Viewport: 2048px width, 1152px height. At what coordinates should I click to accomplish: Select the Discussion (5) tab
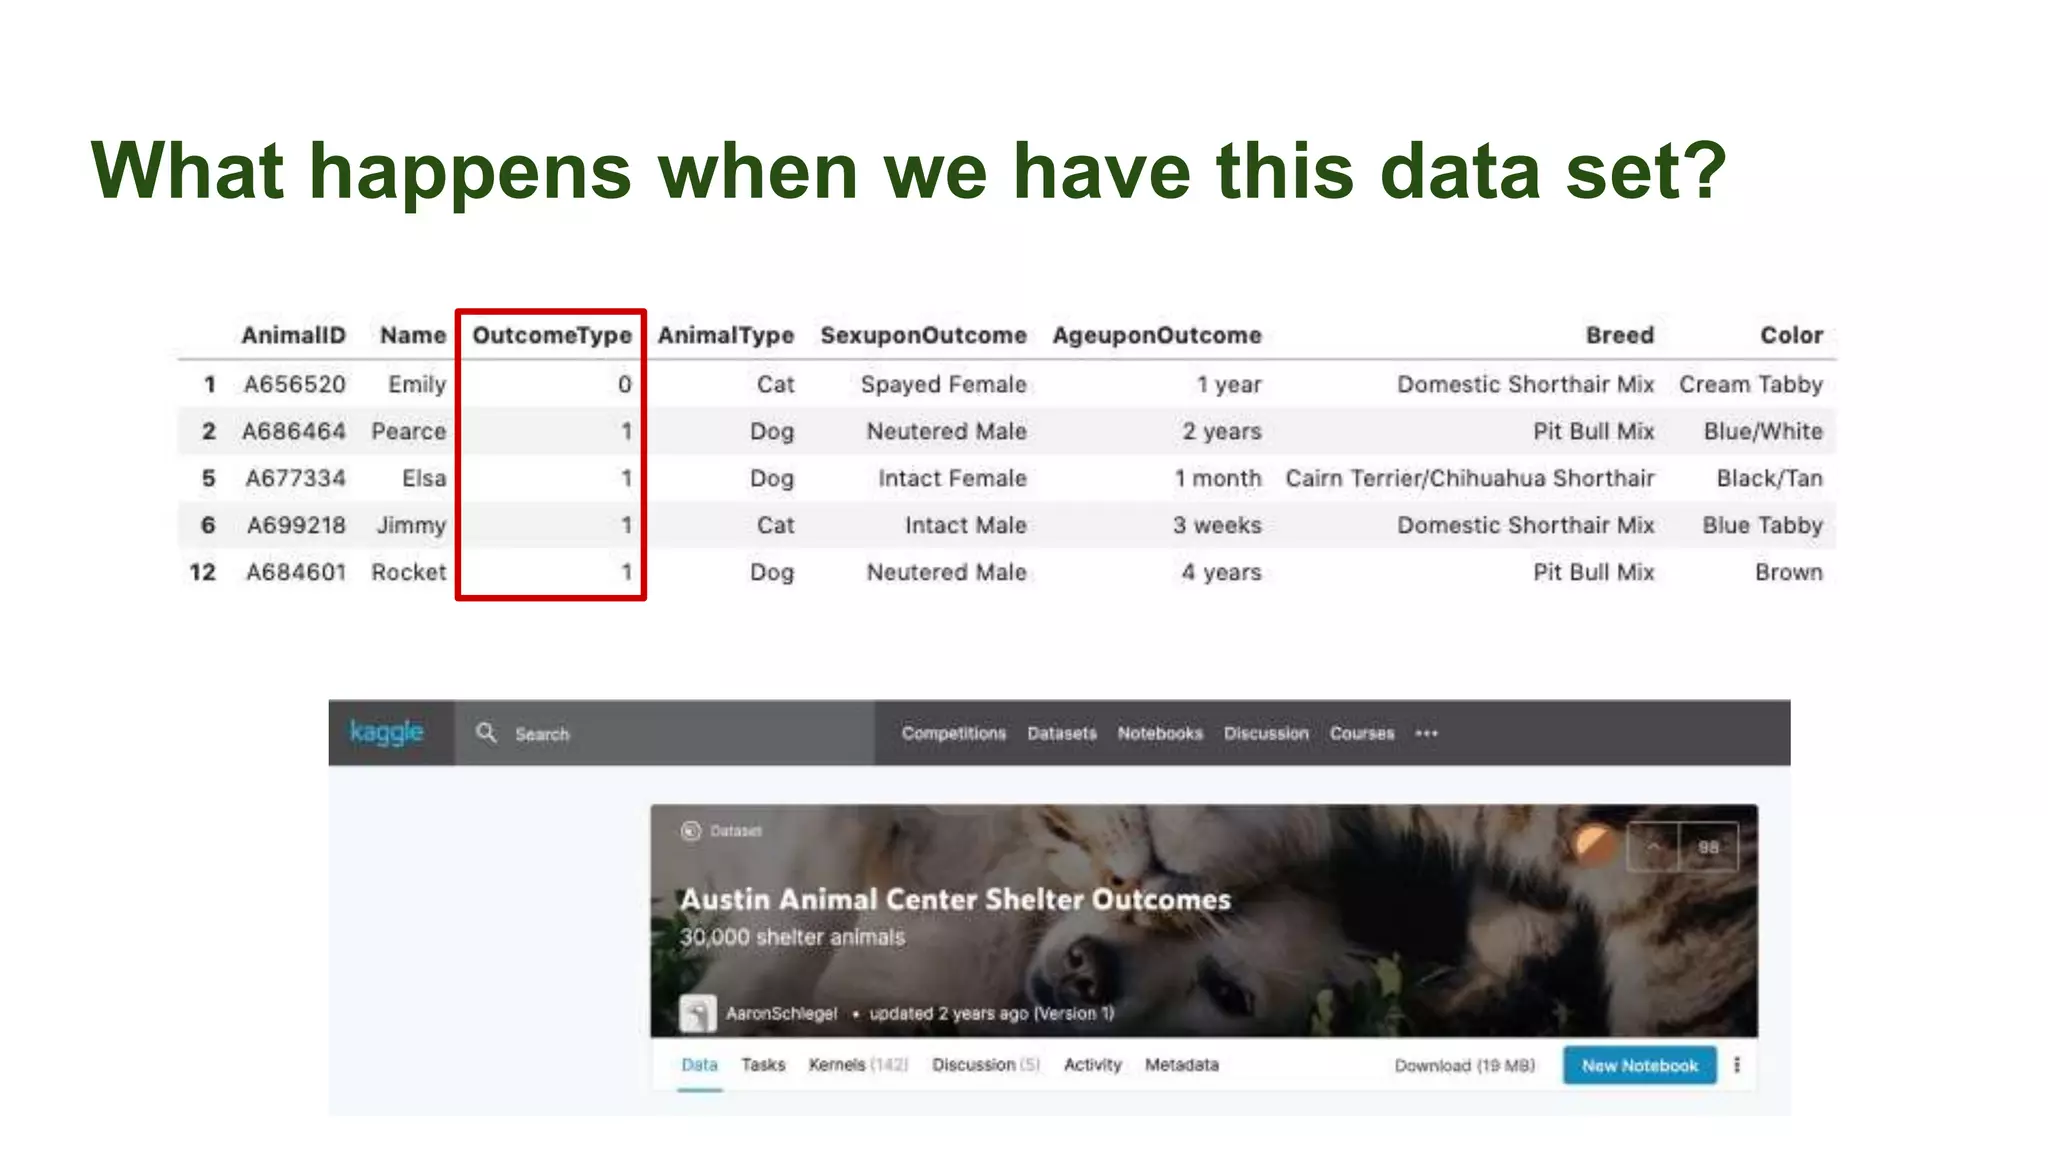(986, 1065)
